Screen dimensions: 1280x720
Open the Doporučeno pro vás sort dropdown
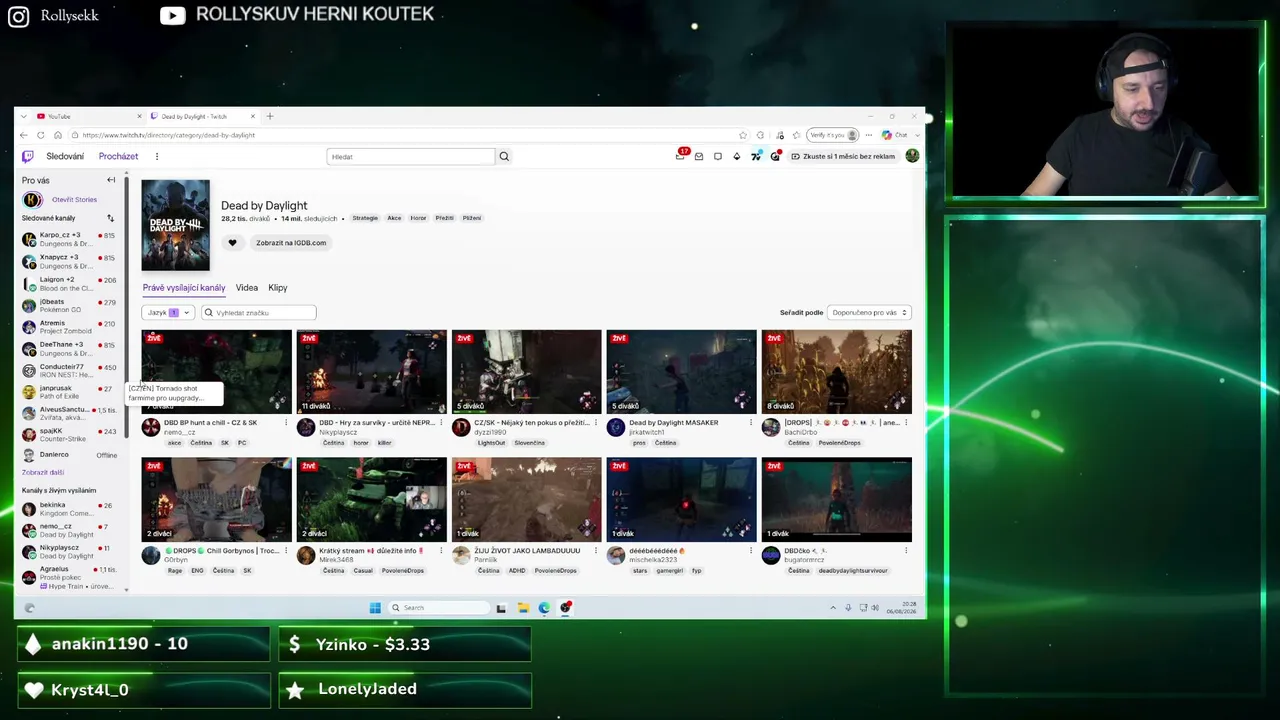pos(869,313)
